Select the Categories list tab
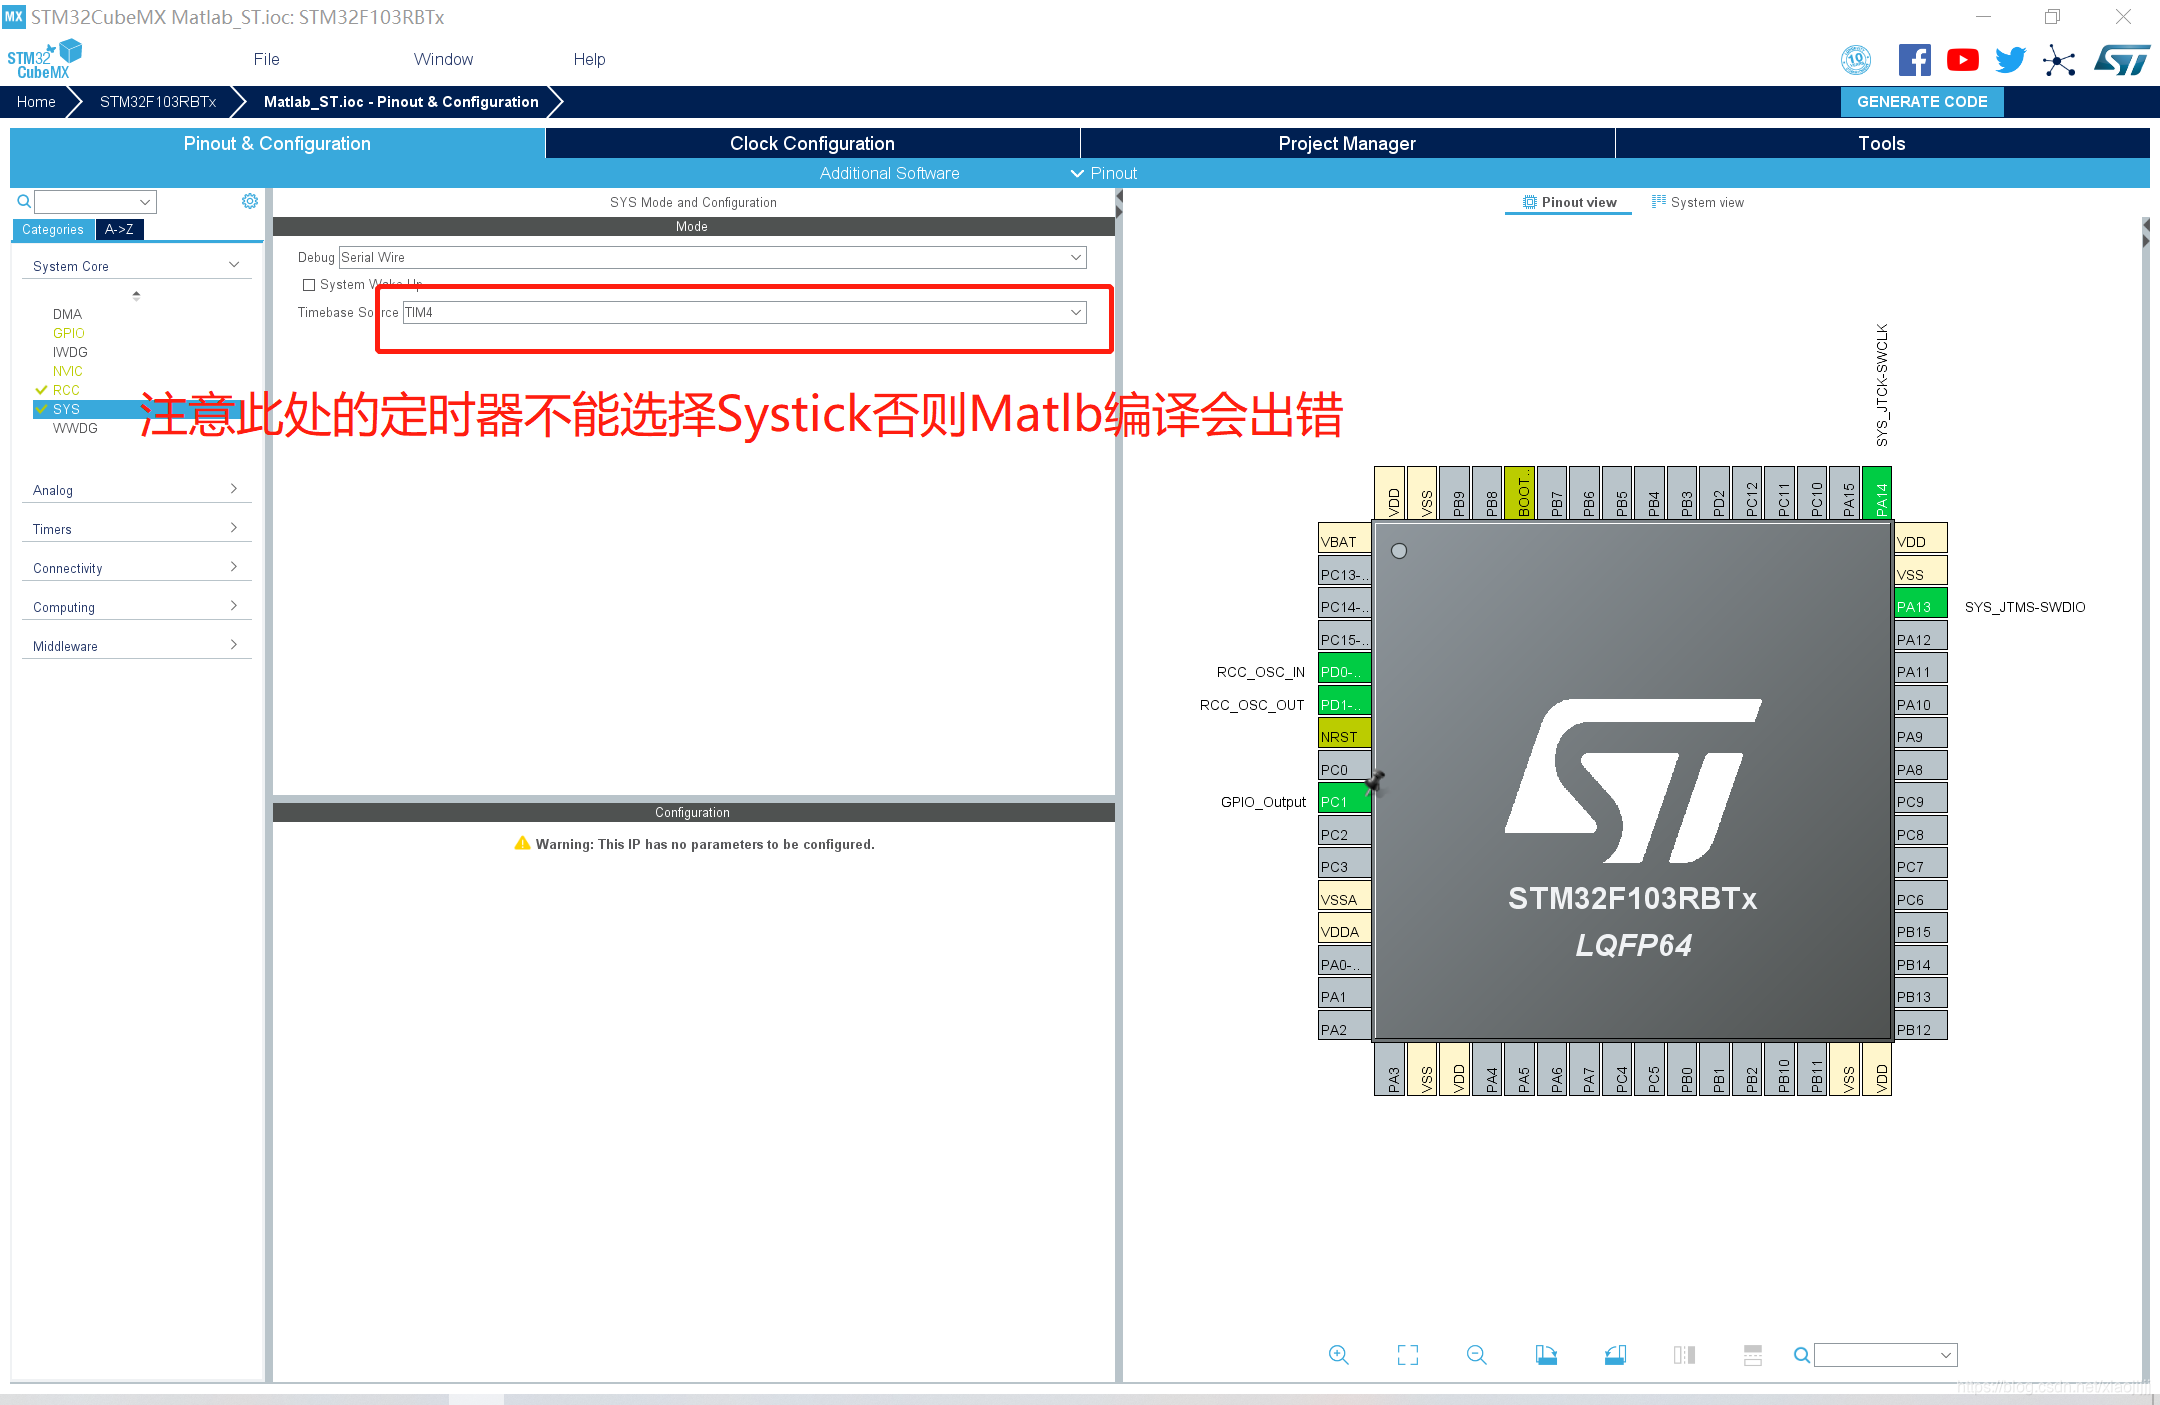The image size is (2160, 1405). coord(53,229)
